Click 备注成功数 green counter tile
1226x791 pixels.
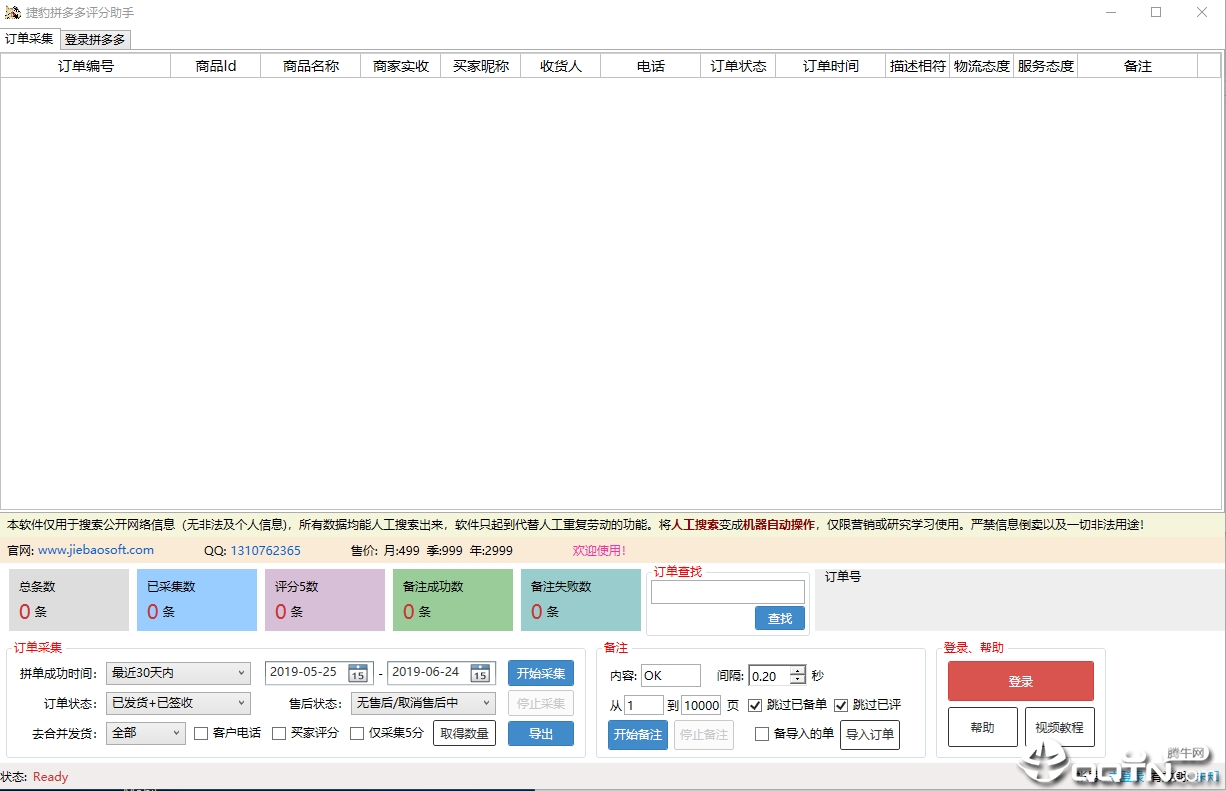pyautogui.click(x=453, y=600)
